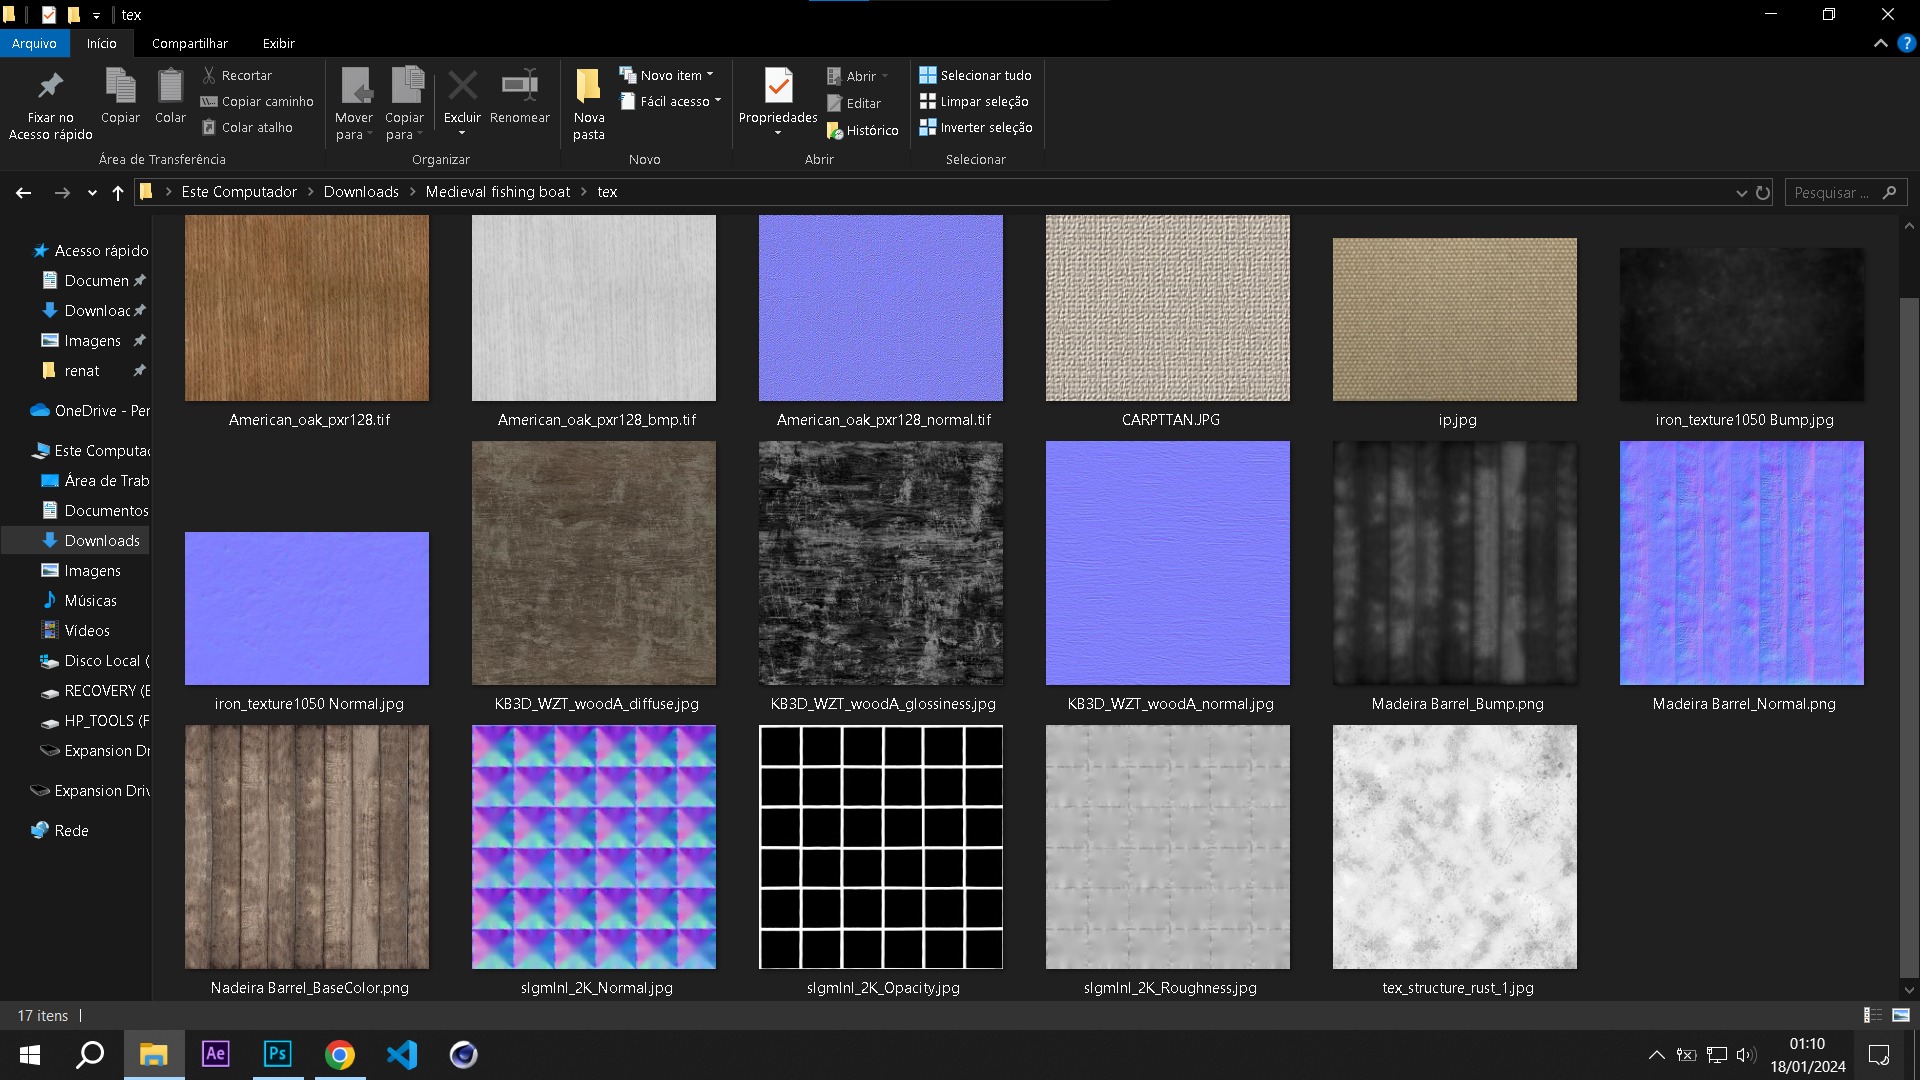Click the Copiar icon in the ribbon

point(120,87)
